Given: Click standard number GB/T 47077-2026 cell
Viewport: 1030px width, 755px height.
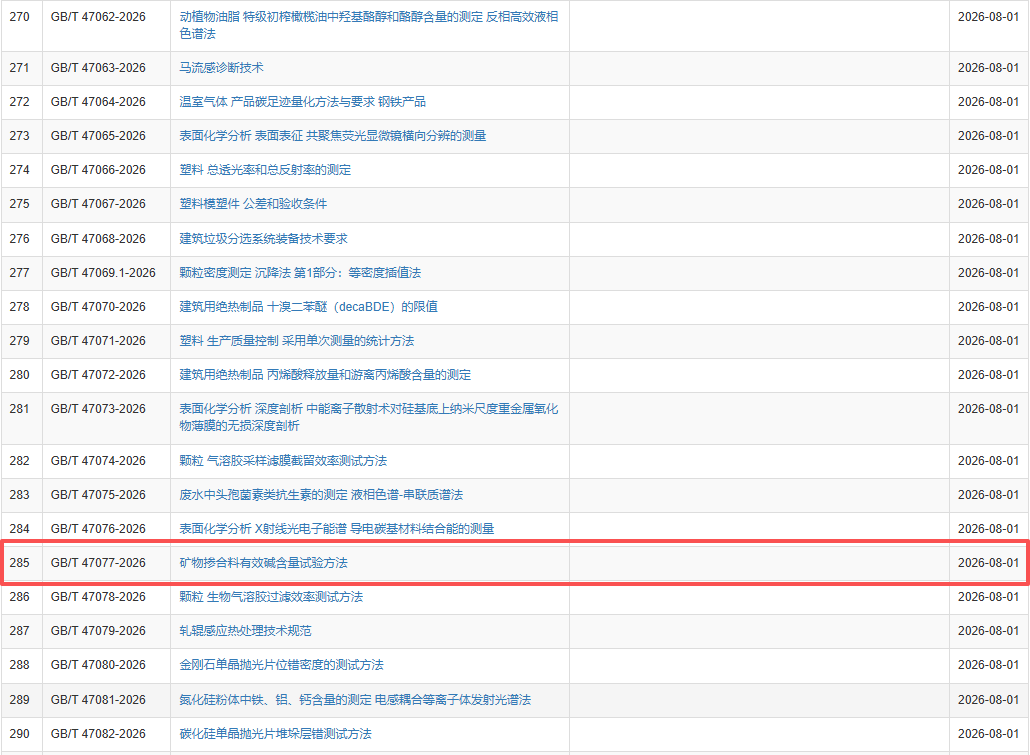Looking at the screenshot, I should (98, 563).
